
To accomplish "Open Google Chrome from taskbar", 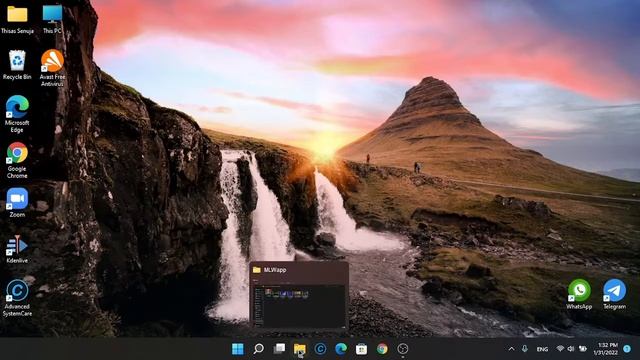I will click(382, 349).
